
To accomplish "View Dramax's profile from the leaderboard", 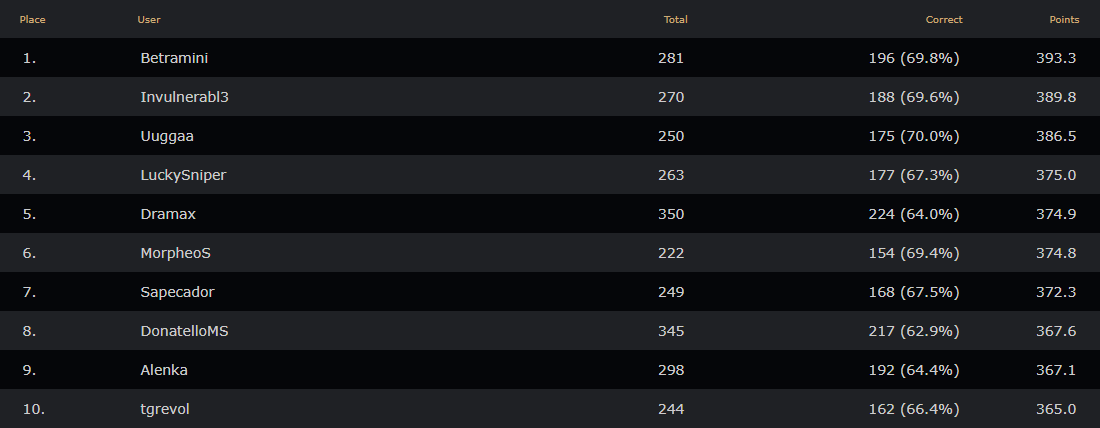I will tap(168, 214).
